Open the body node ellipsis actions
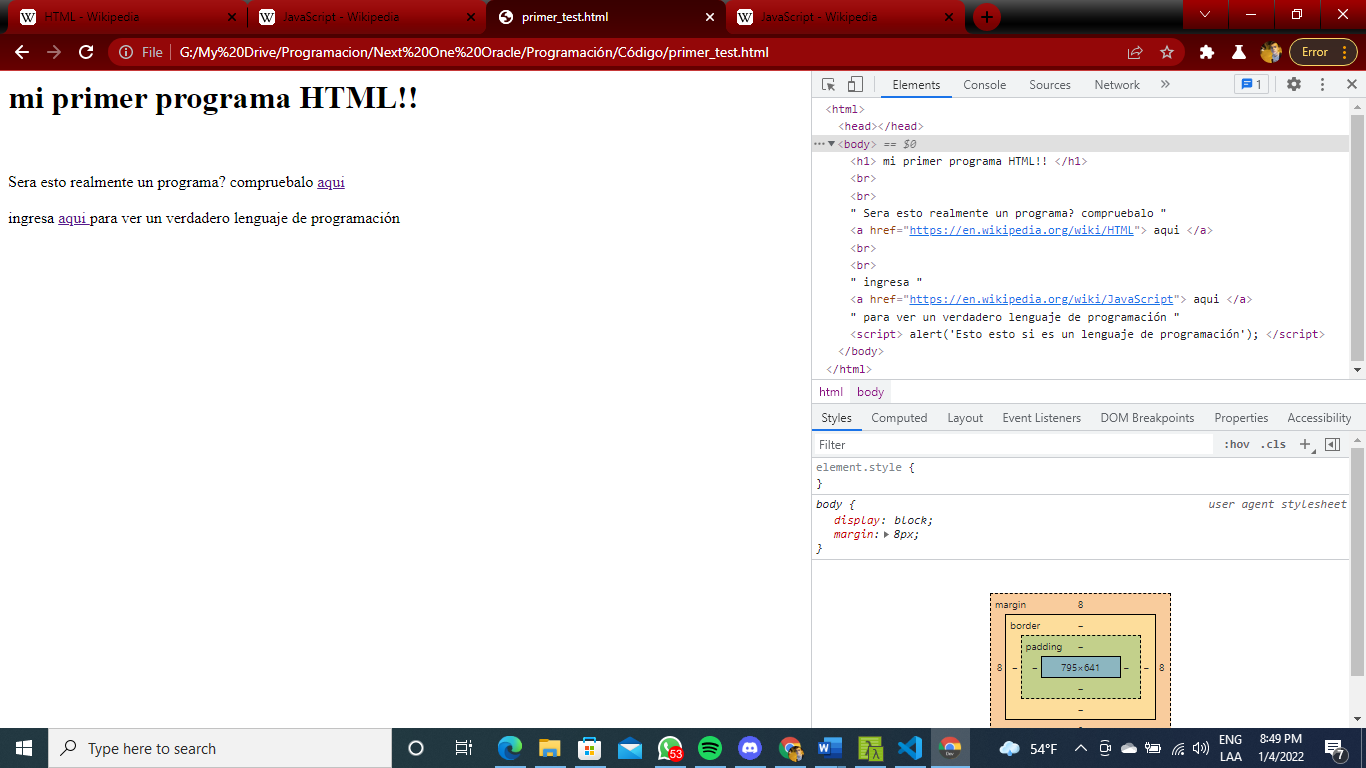Viewport: 1366px width, 768px height. click(819, 144)
